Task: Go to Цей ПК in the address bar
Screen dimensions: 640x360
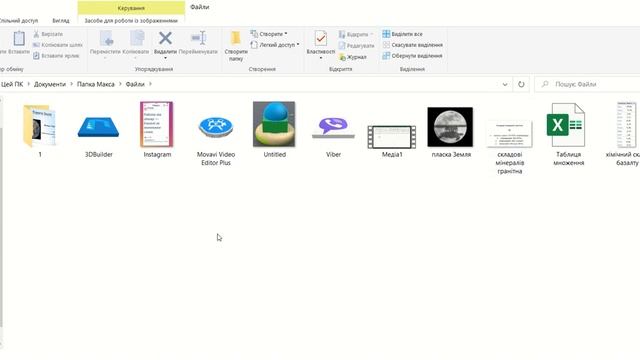Action: tap(12, 84)
